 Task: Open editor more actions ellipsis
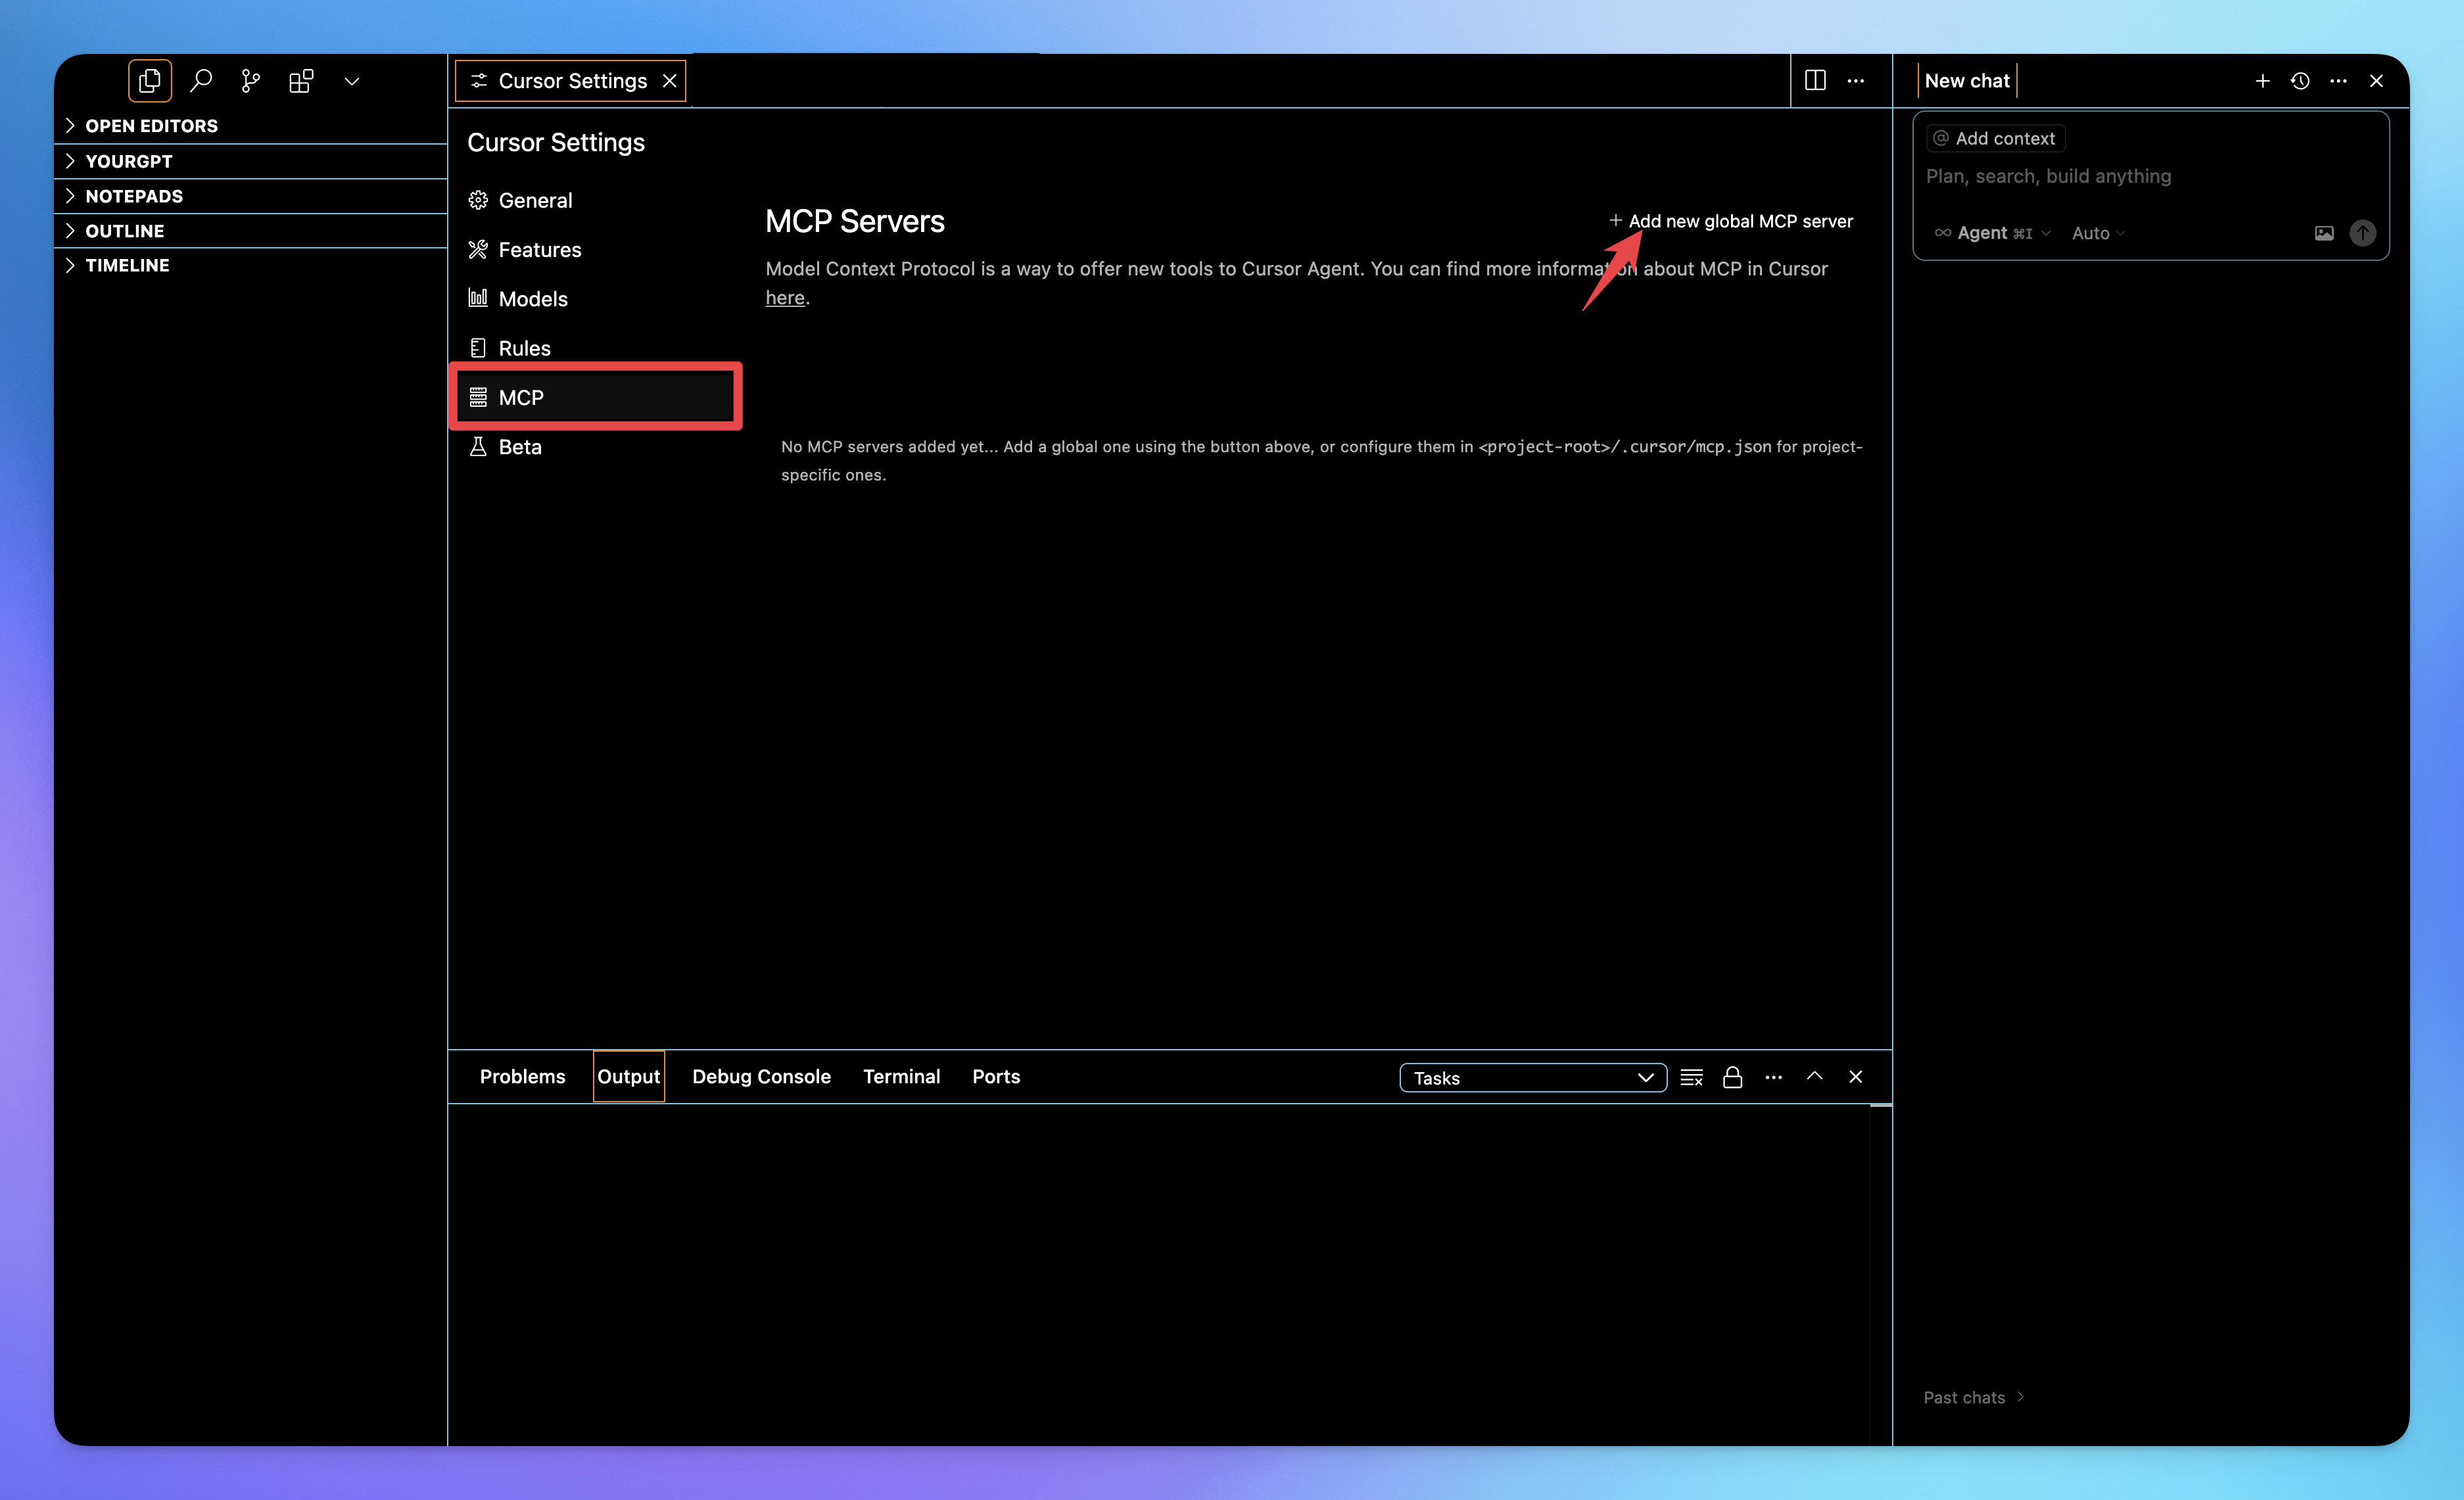point(1856,80)
